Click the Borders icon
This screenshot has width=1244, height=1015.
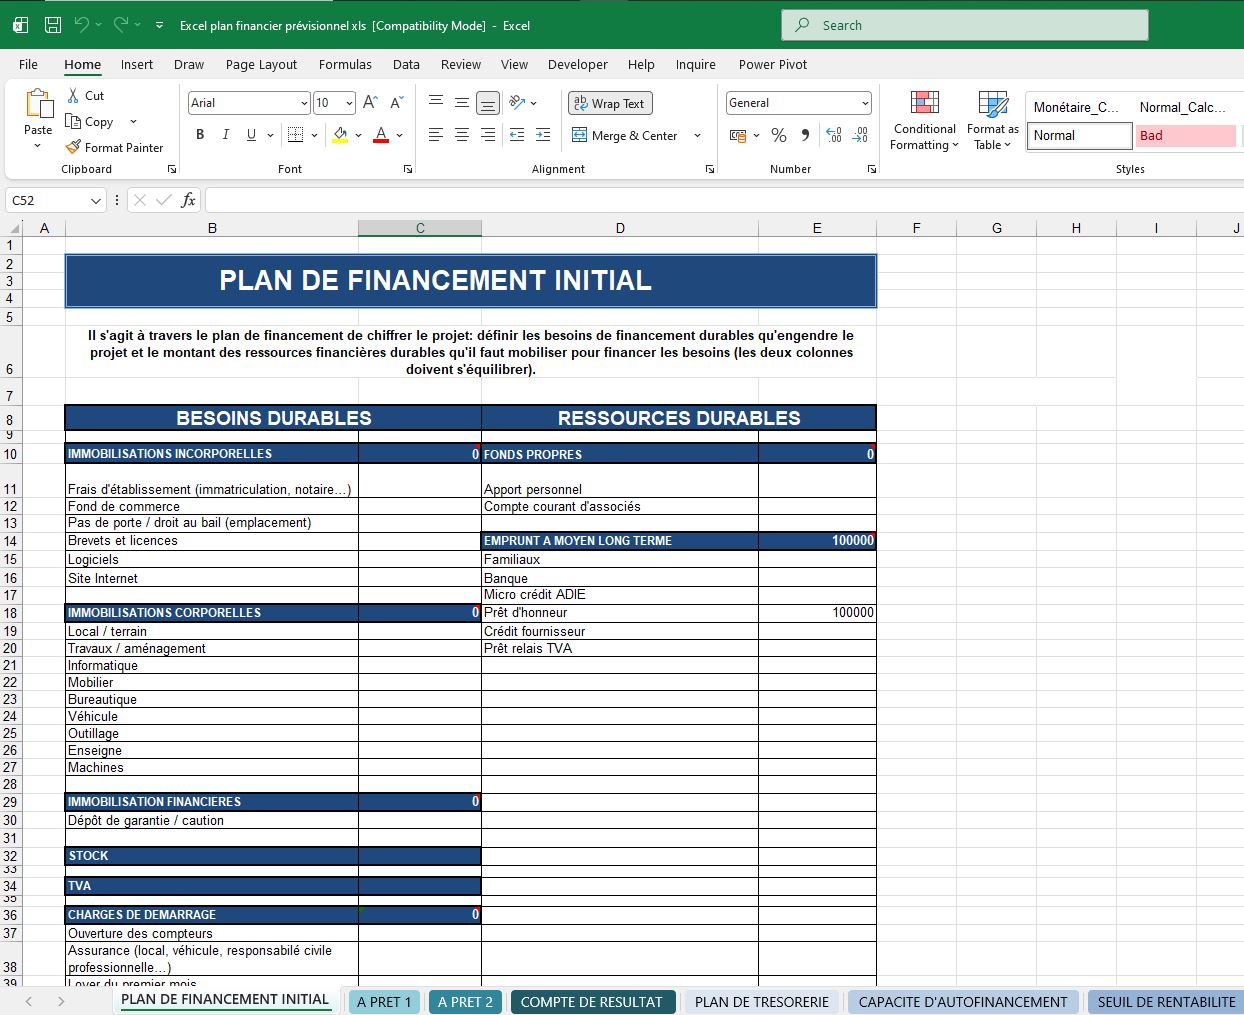click(x=295, y=135)
